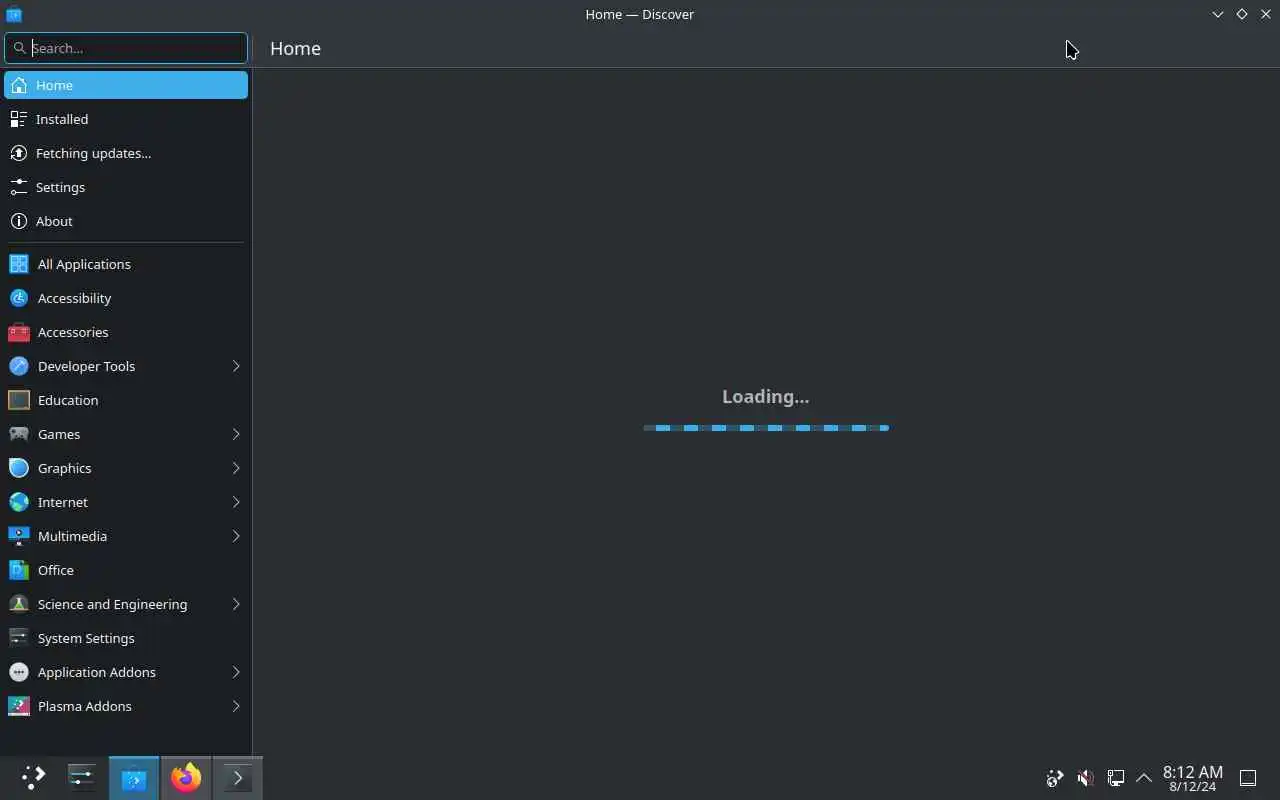Expand the Internet subcategories arrow
Viewport: 1280px width, 800px height.
[x=236, y=502]
